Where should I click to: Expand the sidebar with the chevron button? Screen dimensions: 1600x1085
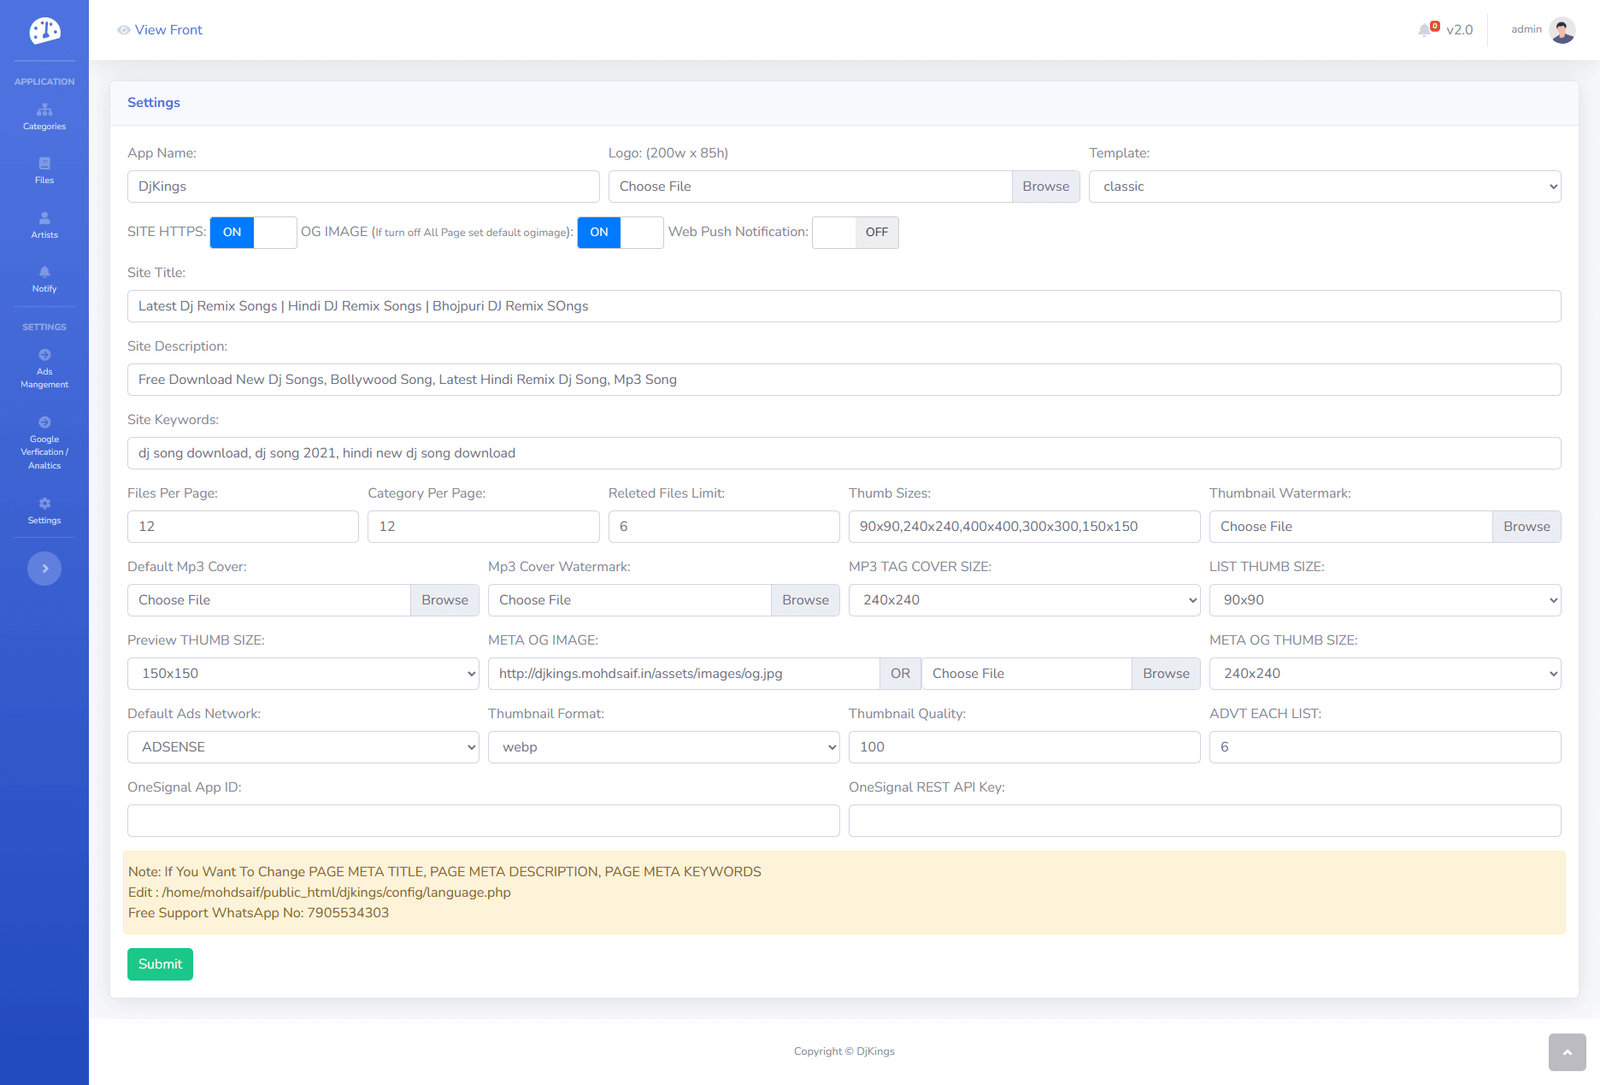coord(44,569)
